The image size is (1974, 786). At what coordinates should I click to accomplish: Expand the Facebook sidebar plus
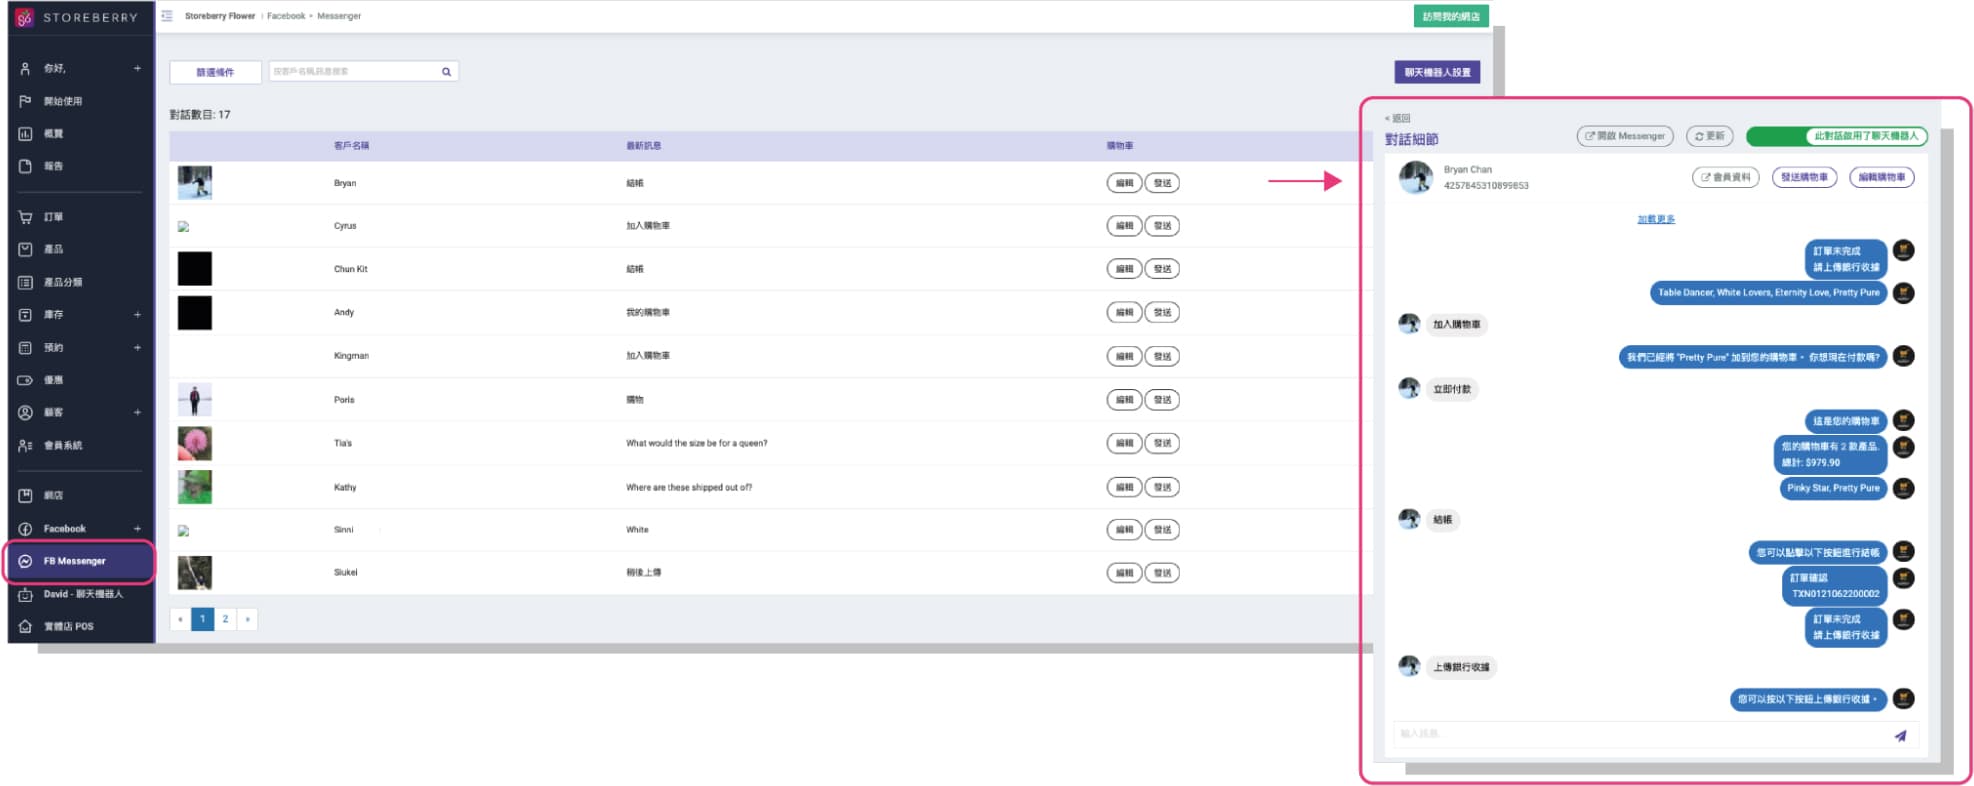click(x=137, y=529)
